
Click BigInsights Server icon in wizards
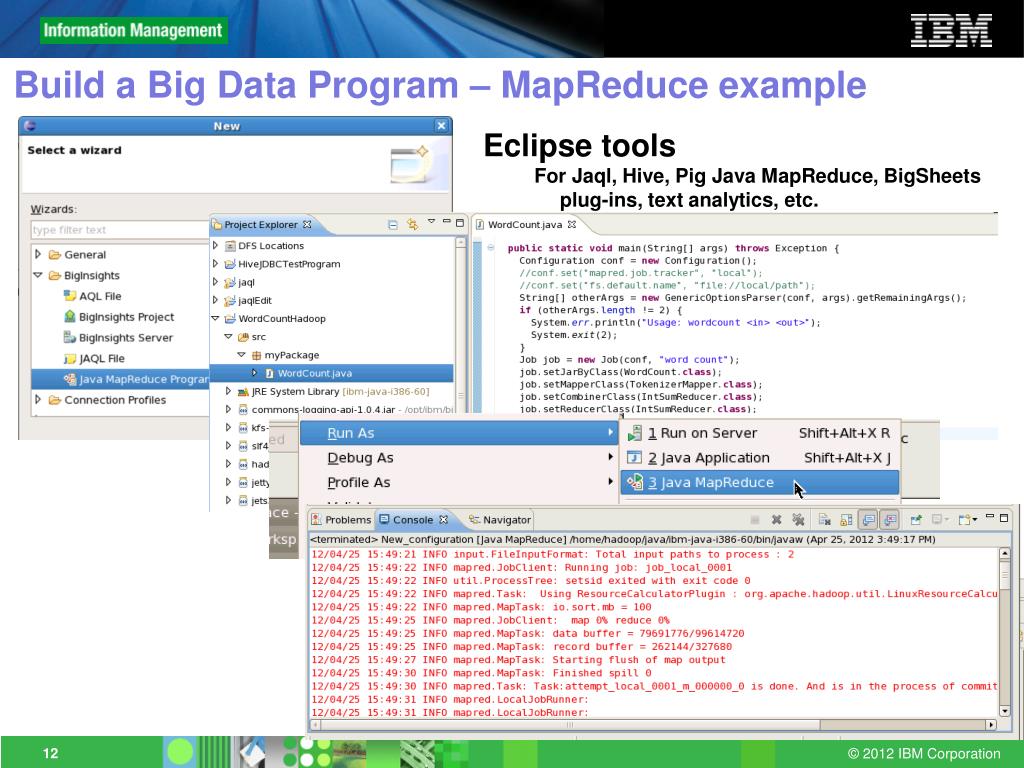[69, 338]
